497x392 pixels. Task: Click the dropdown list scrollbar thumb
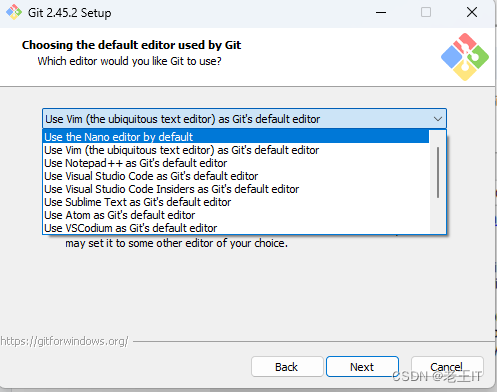(x=438, y=173)
